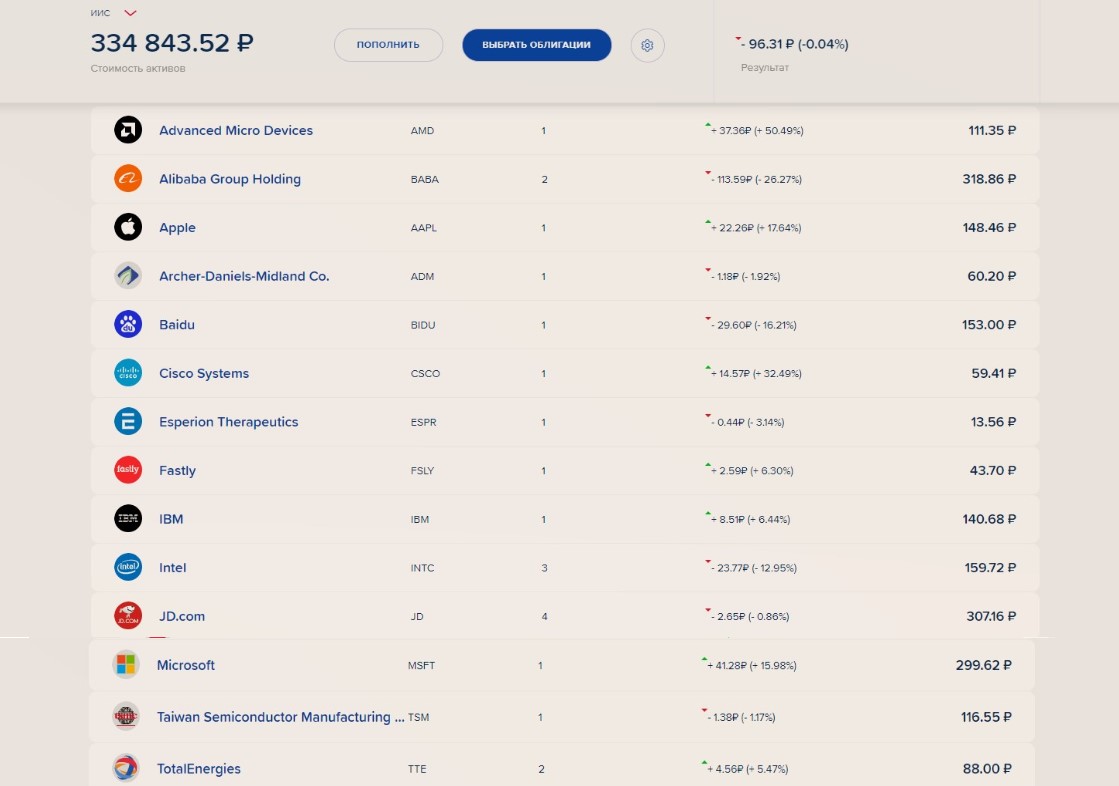Click the Cisco Systems logo icon
This screenshot has height=786, width=1119.
tap(128, 373)
